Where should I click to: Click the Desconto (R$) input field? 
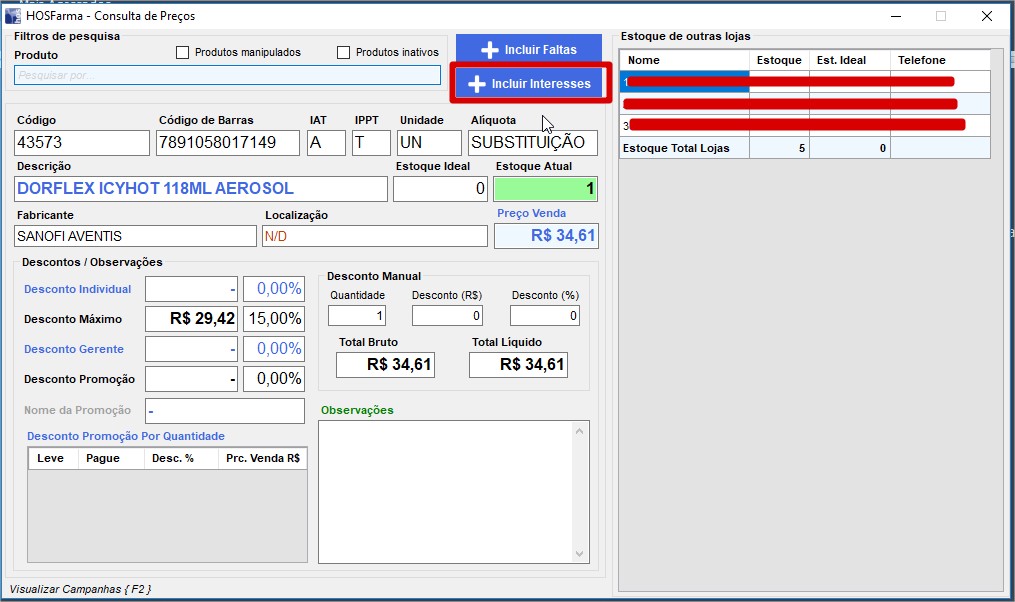447,316
